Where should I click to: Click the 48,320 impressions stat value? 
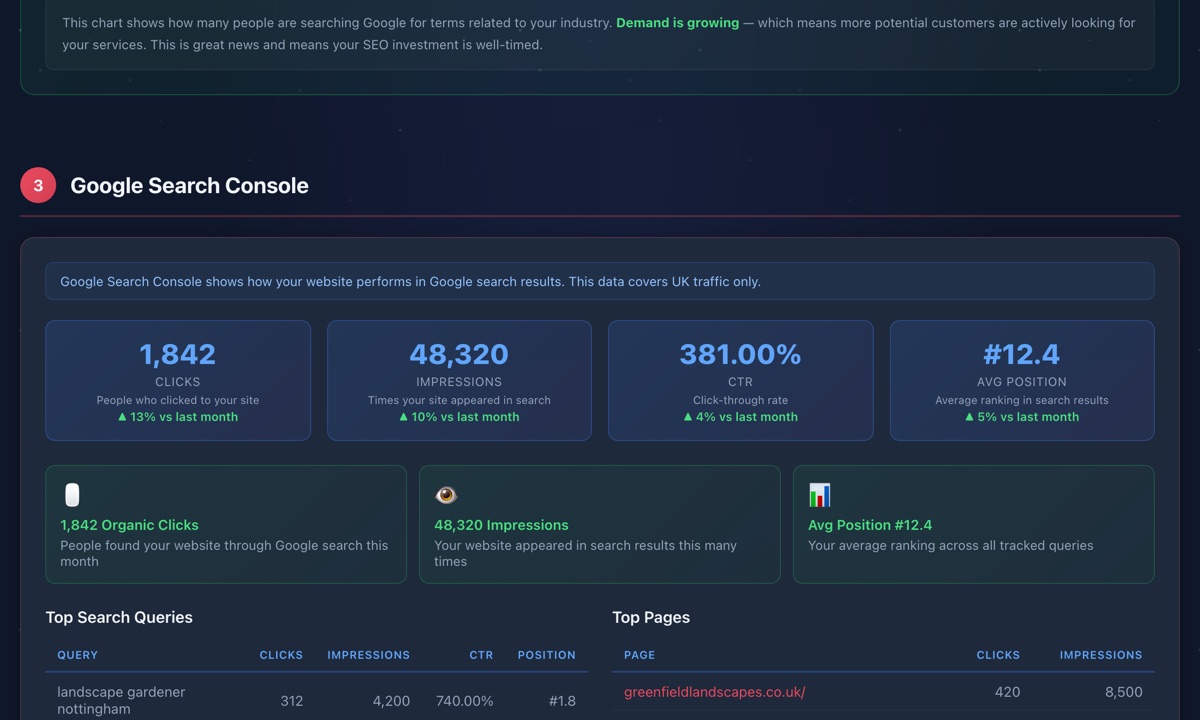(x=459, y=354)
